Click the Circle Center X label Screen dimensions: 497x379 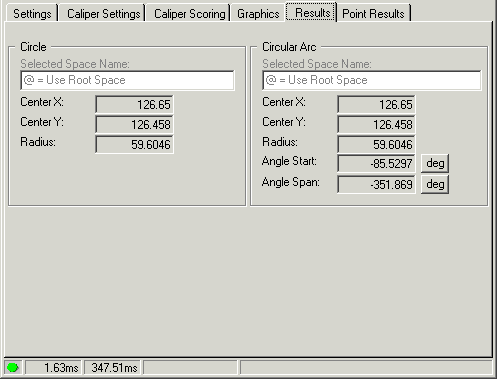click(42, 102)
